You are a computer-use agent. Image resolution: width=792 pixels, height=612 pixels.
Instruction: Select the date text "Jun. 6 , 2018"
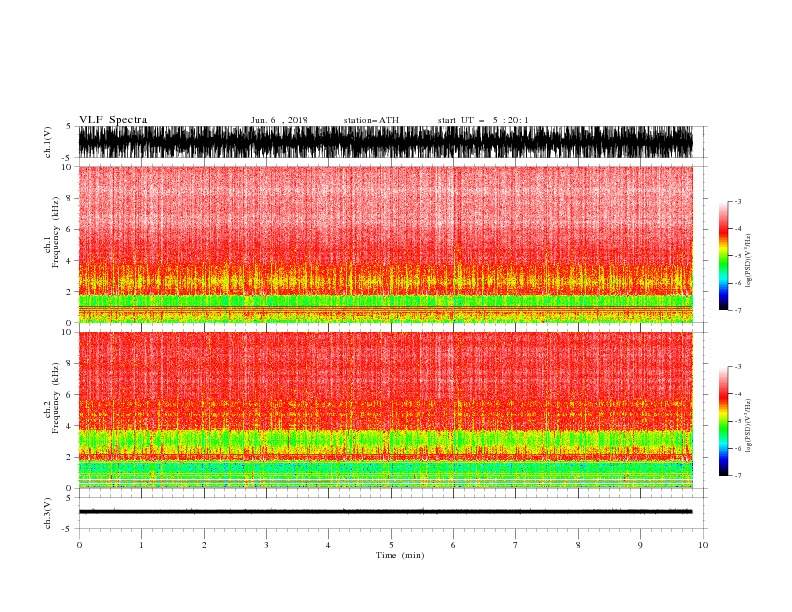click(x=279, y=120)
